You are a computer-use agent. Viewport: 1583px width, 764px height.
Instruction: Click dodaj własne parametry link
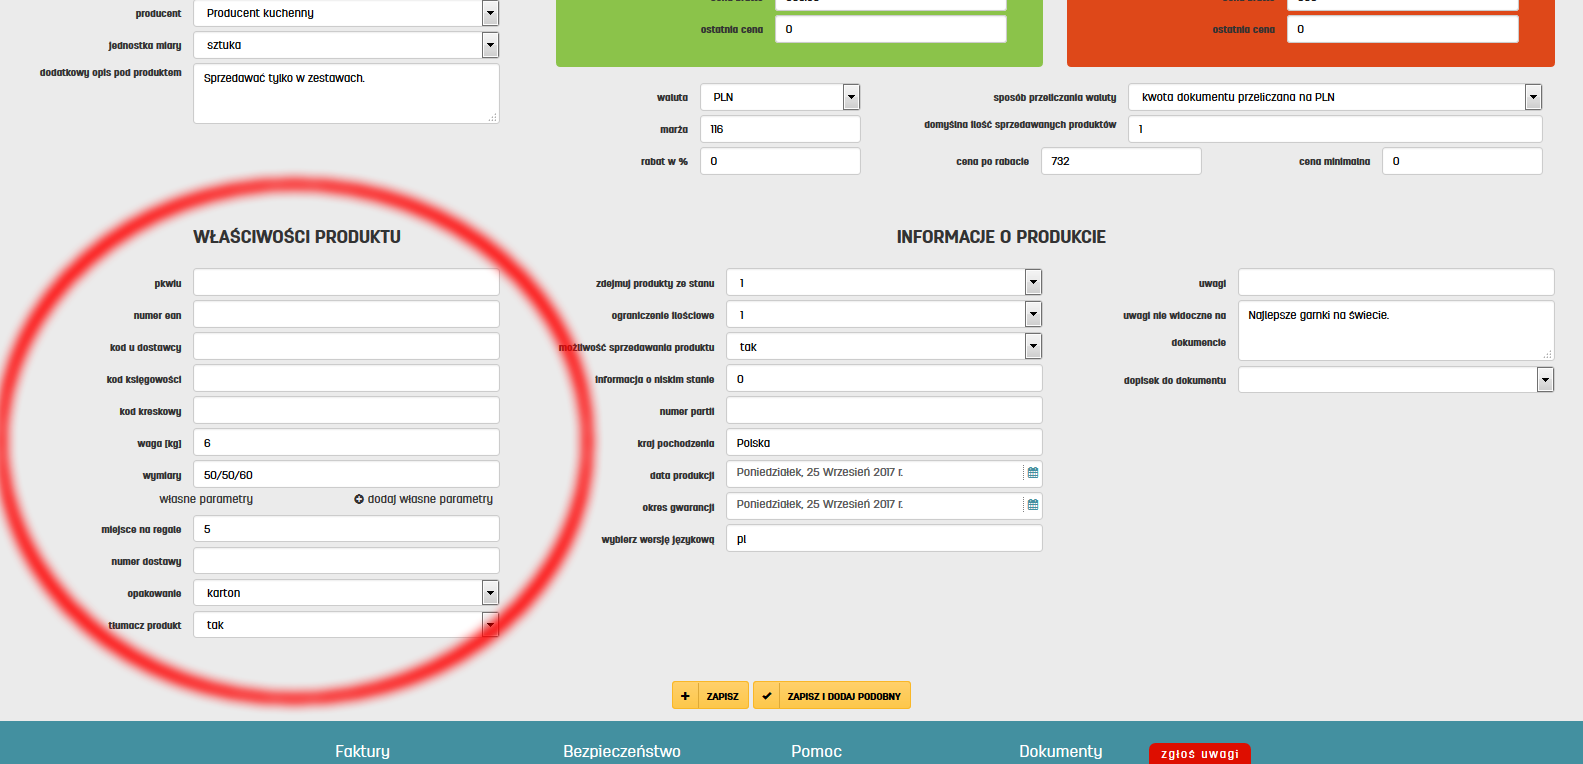(430, 499)
